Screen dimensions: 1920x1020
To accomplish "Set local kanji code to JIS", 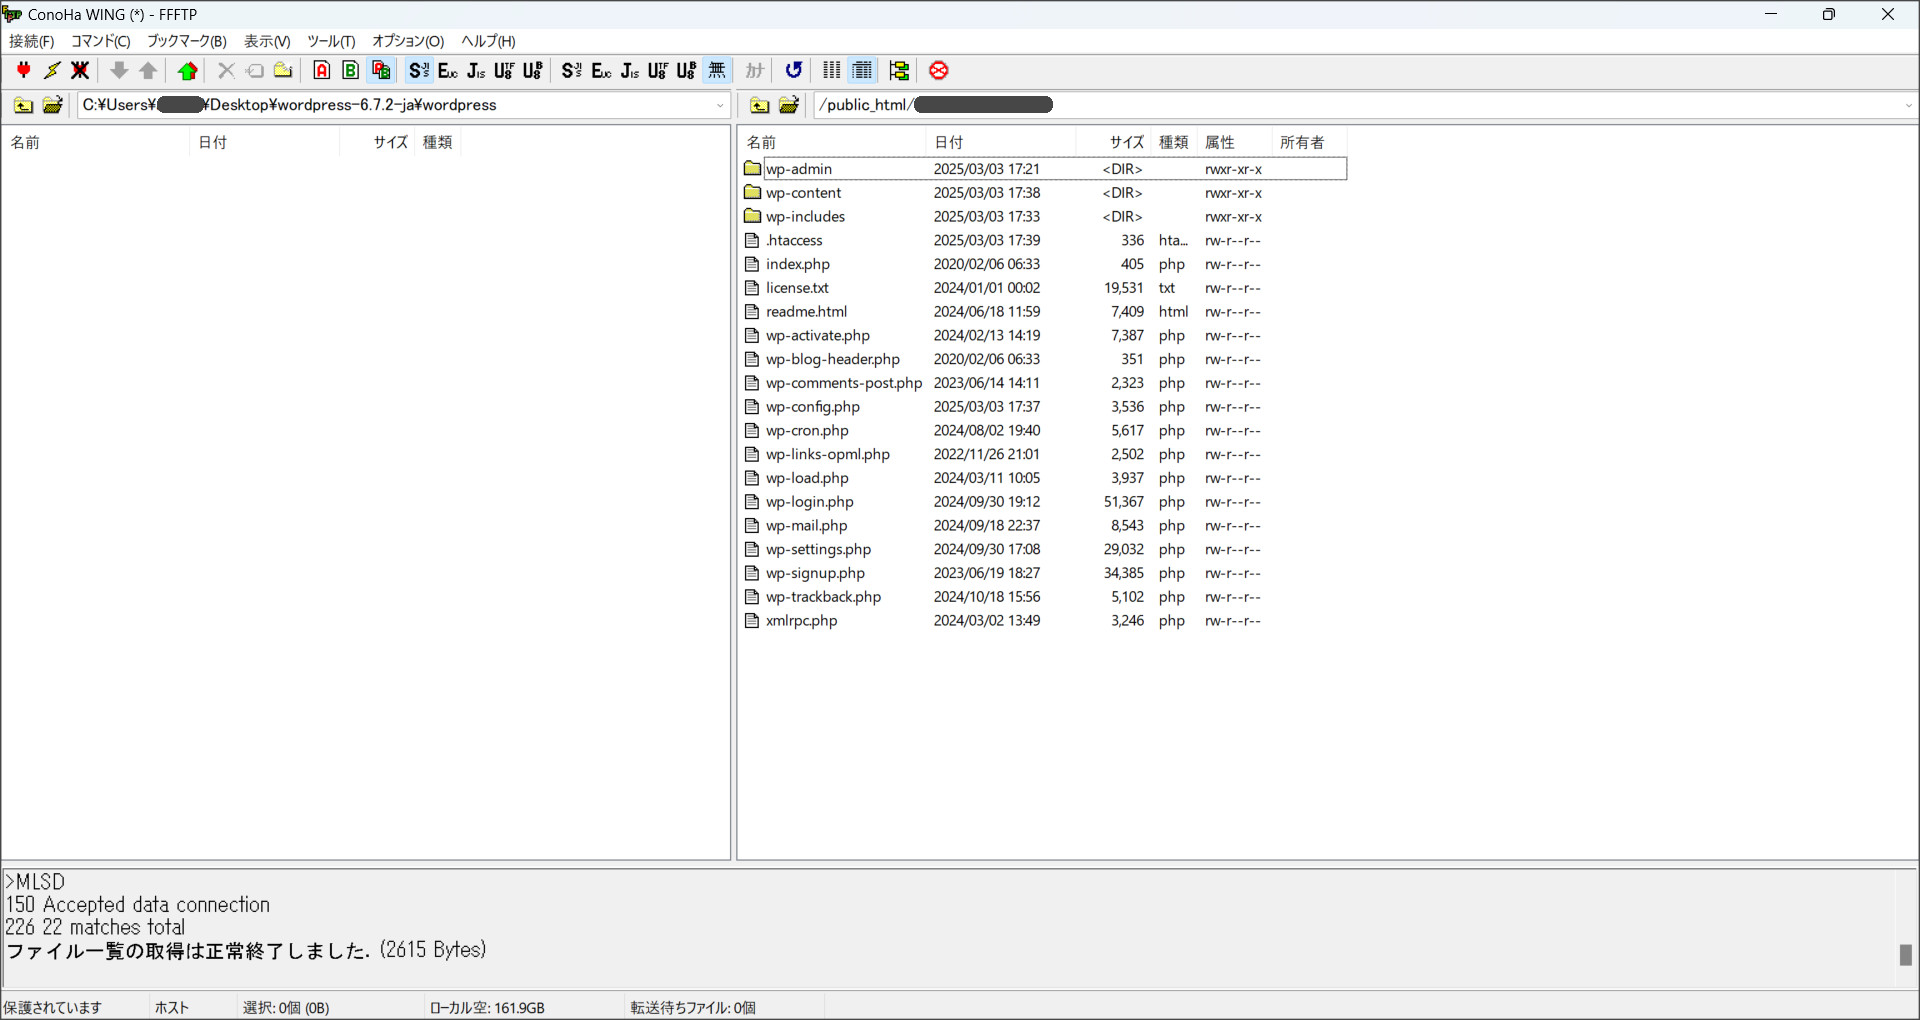I will point(629,70).
